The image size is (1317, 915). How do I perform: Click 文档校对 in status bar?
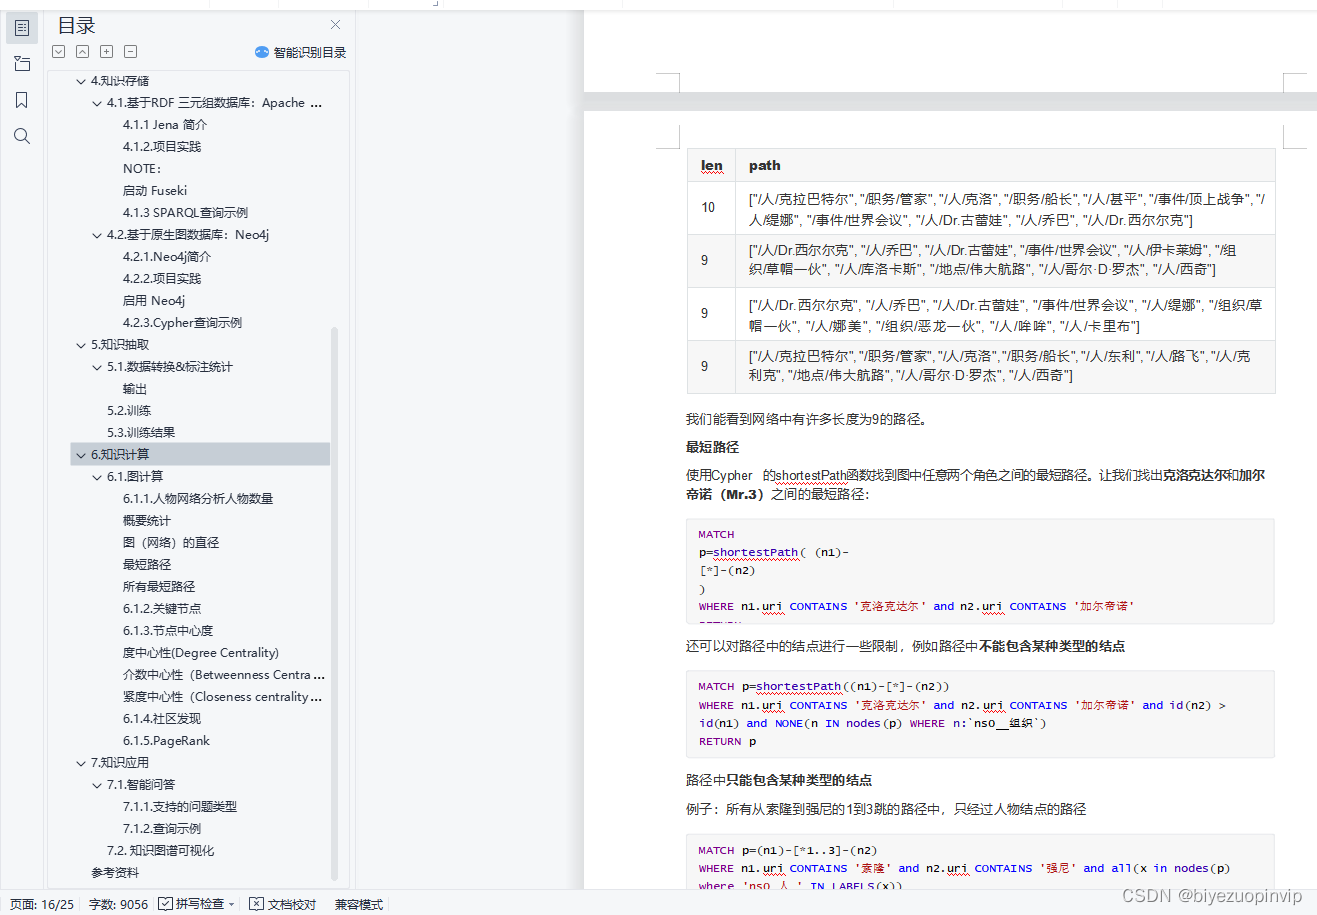[x=283, y=904]
